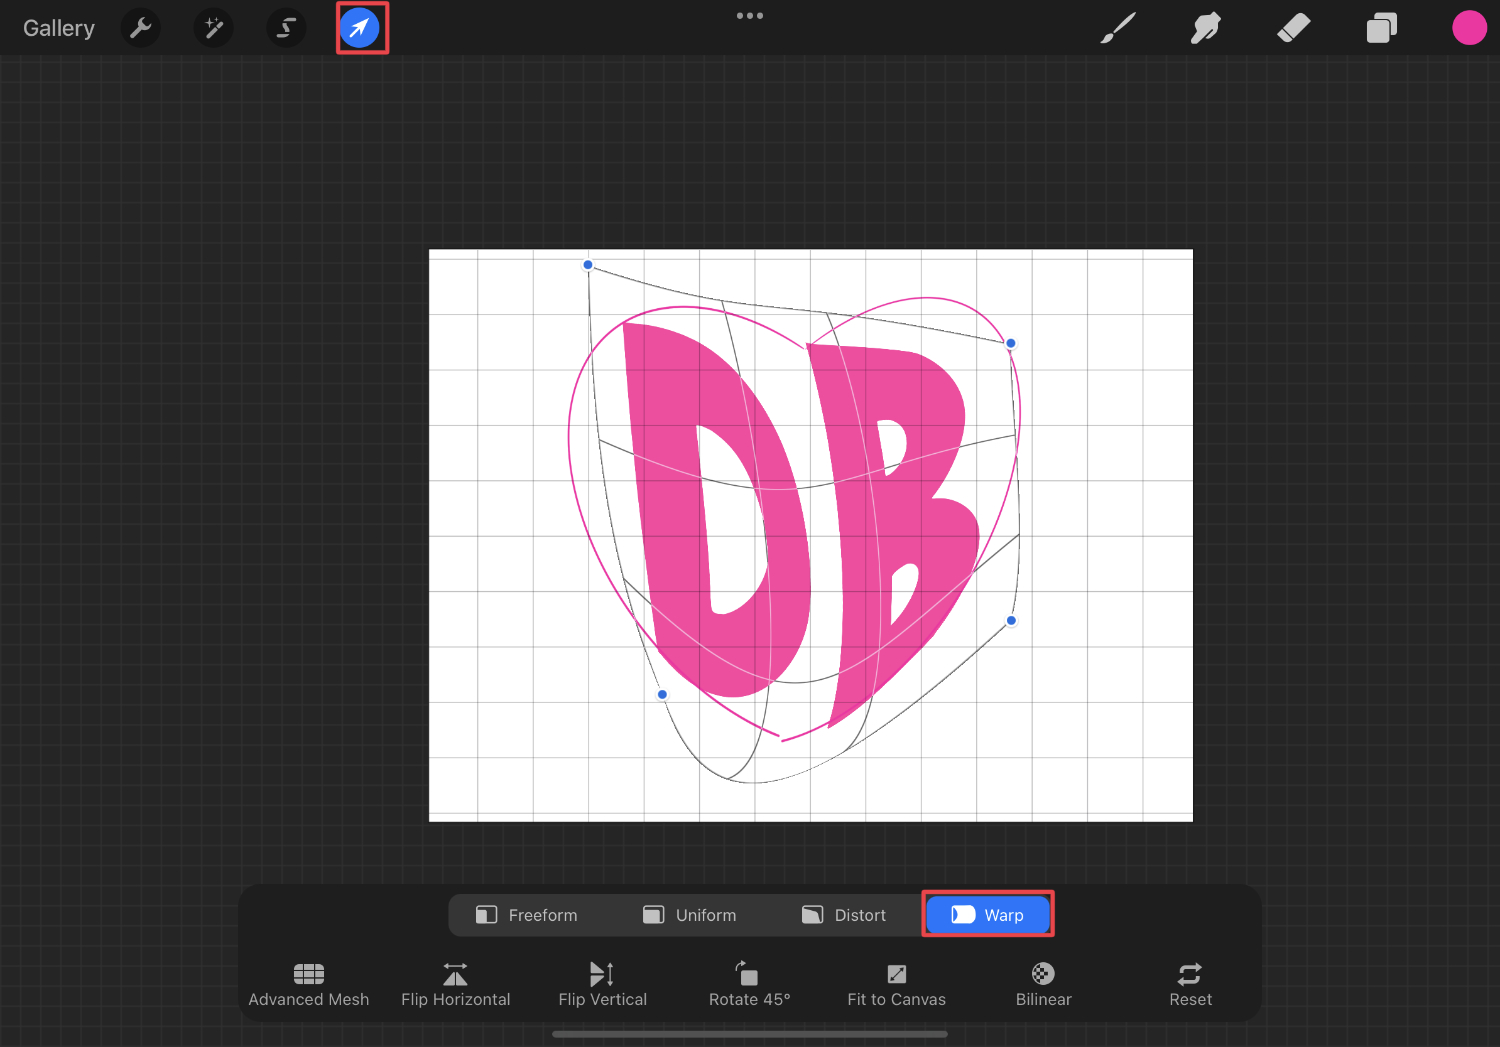Select the Adjustments magic wand tool
Image resolution: width=1500 pixels, height=1047 pixels.
[213, 27]
